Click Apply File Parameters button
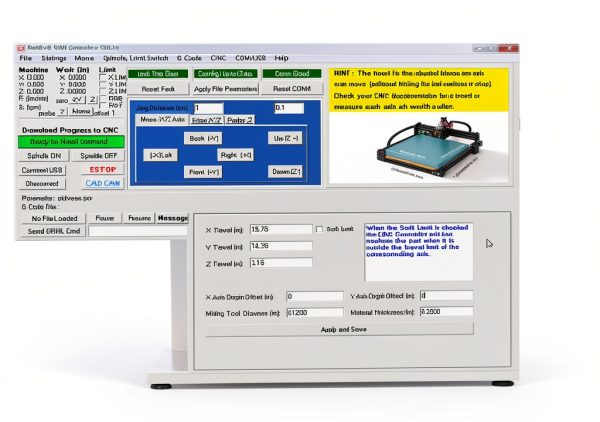 225,89
